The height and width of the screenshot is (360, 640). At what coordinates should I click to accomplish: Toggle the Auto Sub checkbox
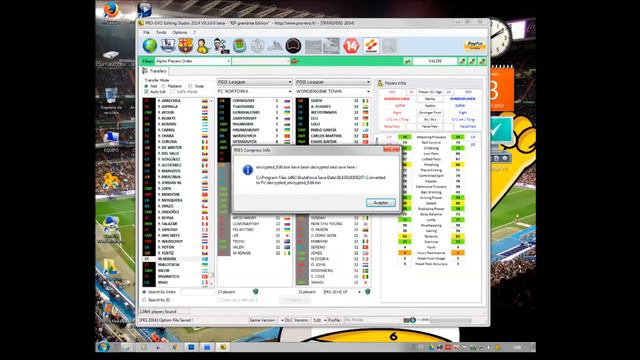click(x=146, y=92)
